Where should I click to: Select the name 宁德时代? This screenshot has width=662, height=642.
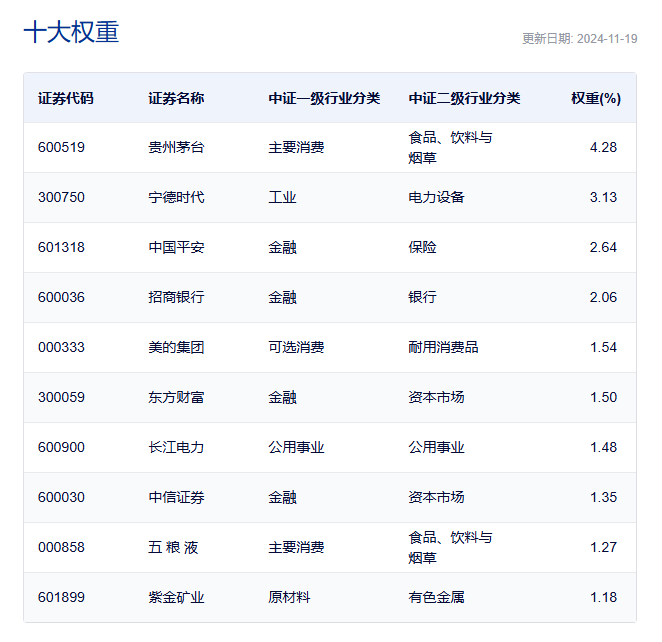176,197
